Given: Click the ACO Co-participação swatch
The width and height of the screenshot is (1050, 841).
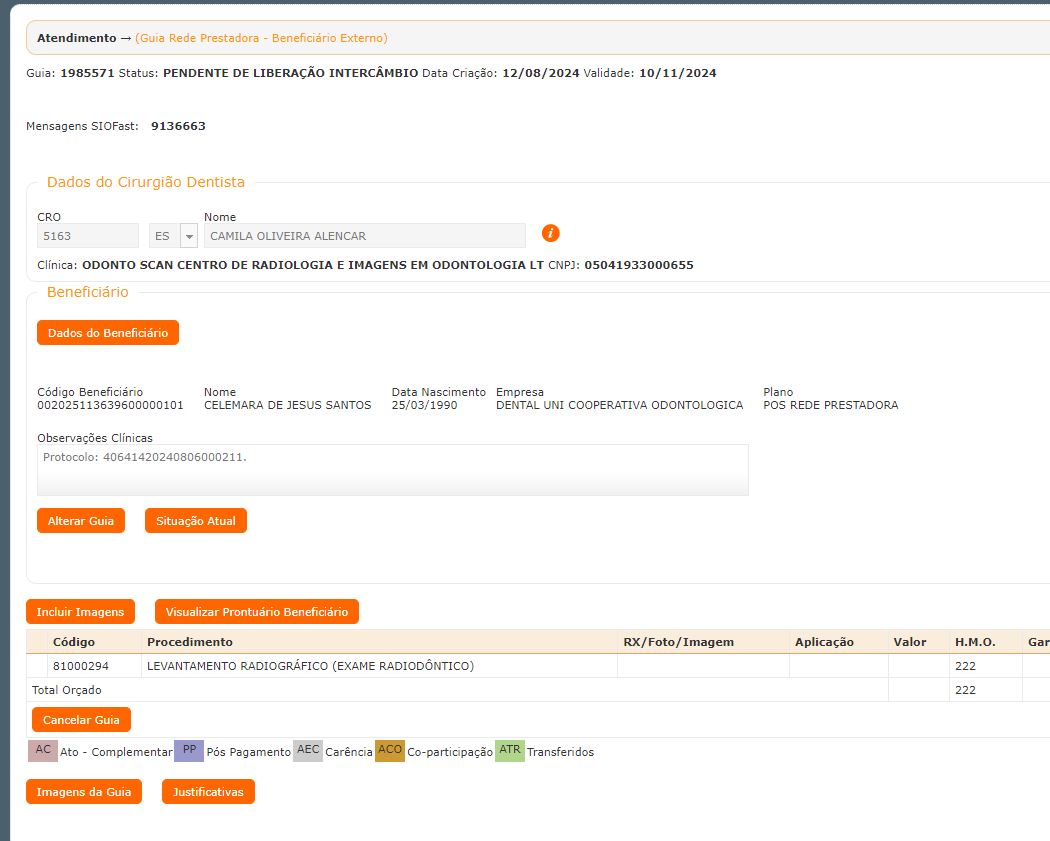Looking at the screenshot, I should [390, 751].
